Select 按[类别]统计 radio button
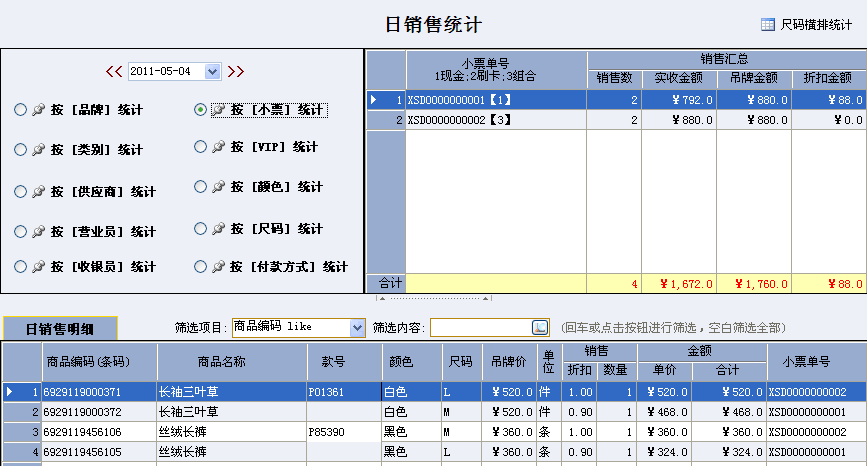This screenshot has width=867, height=466. (20, 149)
